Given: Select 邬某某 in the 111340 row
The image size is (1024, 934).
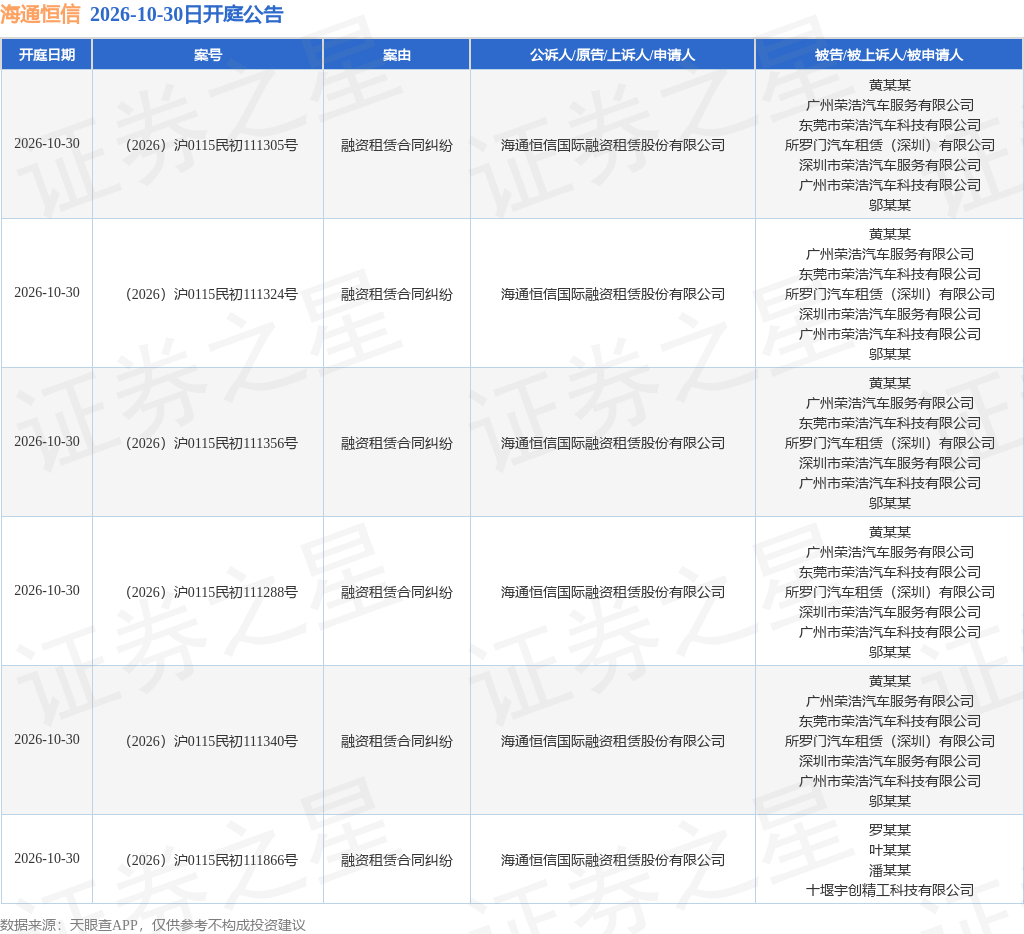Looking at the screenshot, I should (x=889, y=801).
